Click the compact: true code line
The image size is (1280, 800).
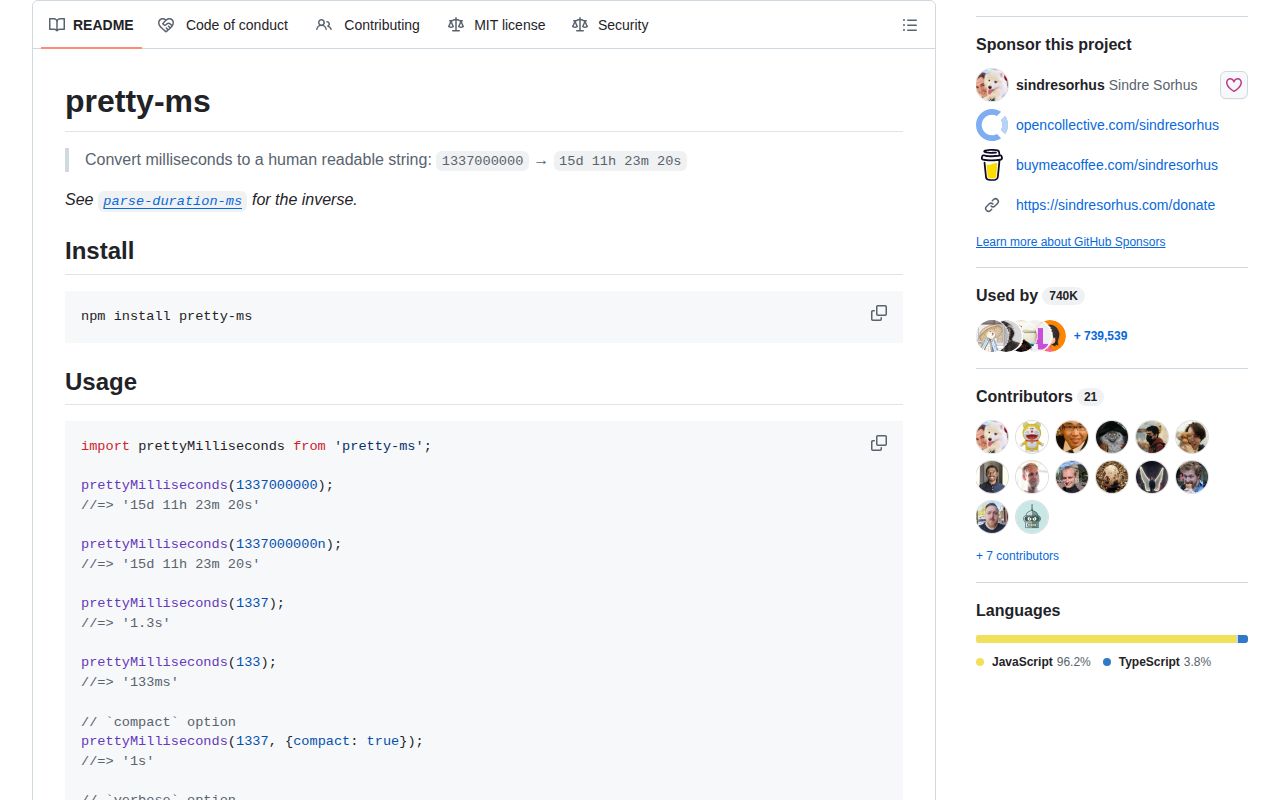252,741
